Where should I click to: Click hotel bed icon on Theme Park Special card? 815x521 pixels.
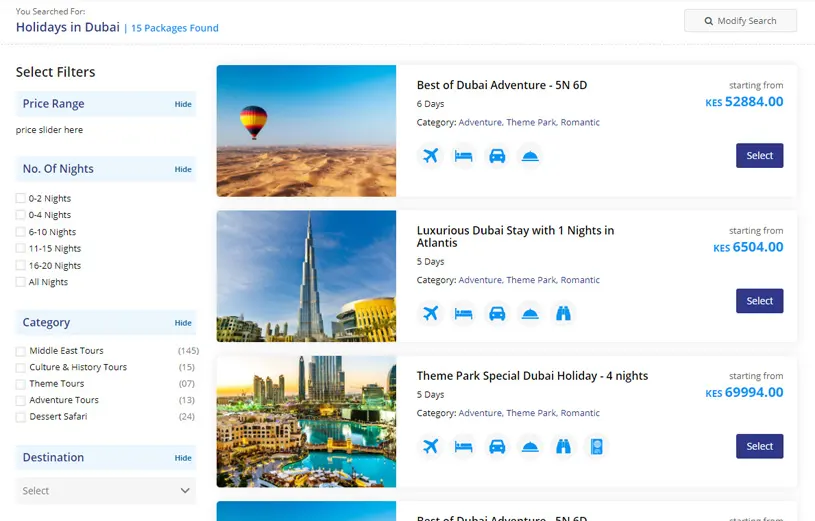point(463,446)
